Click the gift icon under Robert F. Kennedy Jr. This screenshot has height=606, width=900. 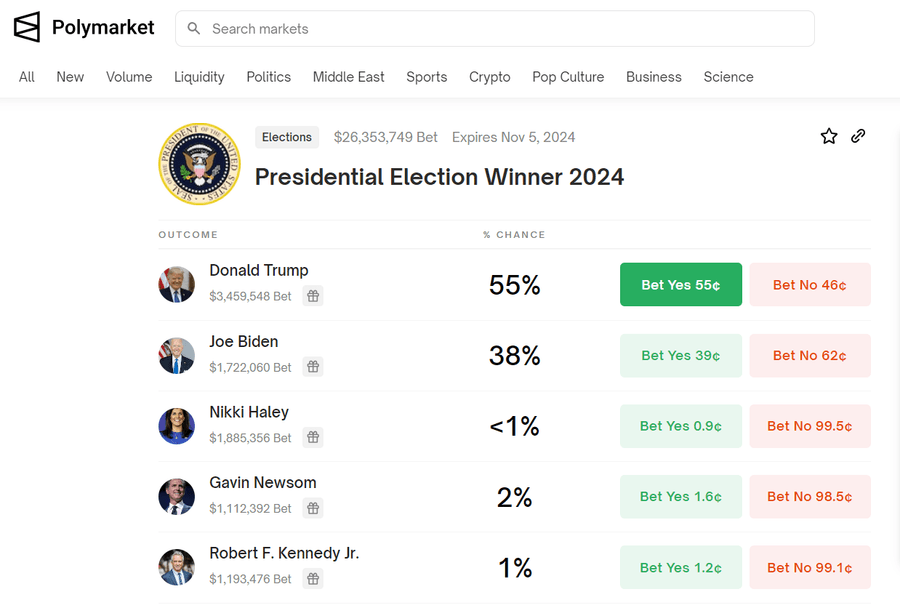(x=313, y=578)
